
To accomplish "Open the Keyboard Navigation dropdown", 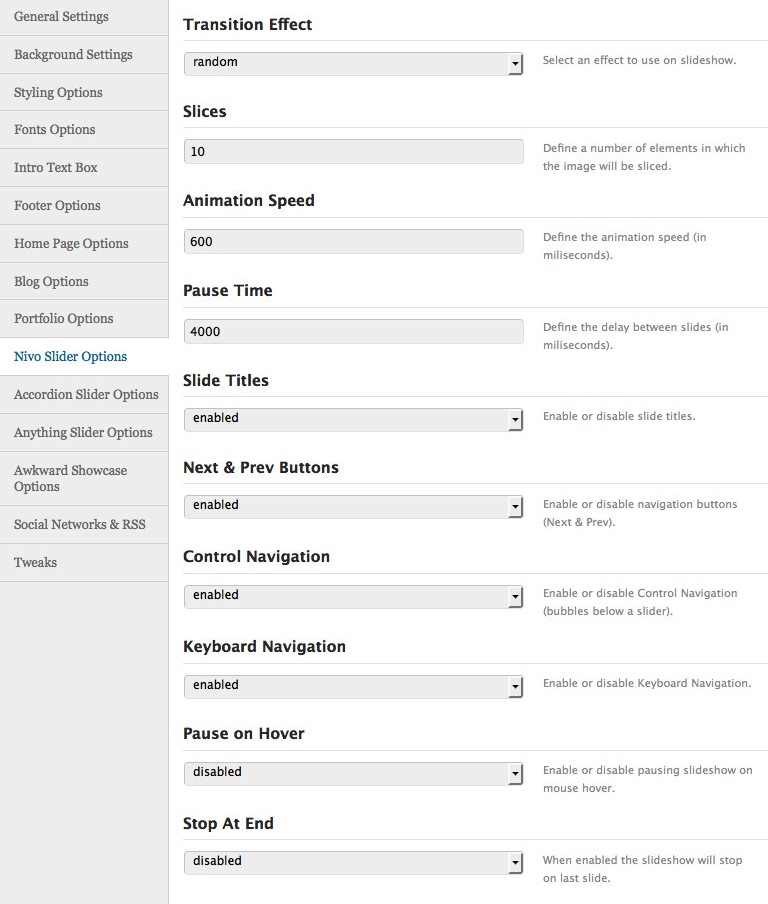I will 353,686.
